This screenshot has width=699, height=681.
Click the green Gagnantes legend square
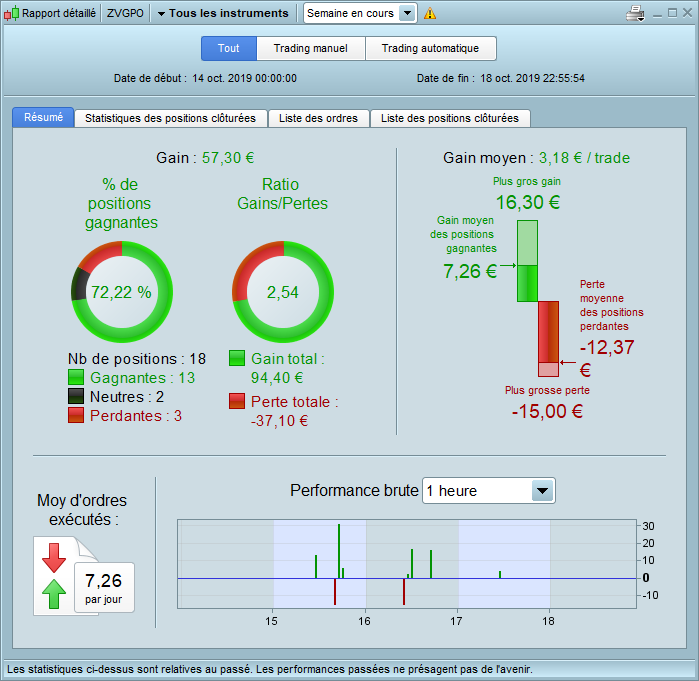(76, 378)
